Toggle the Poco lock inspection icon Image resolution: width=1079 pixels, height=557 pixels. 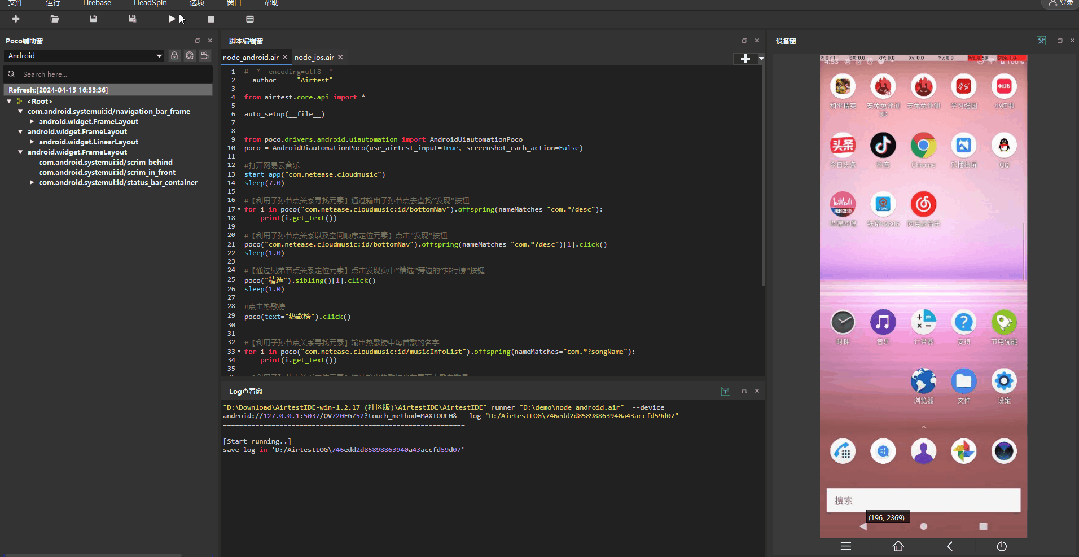(175, 56)
